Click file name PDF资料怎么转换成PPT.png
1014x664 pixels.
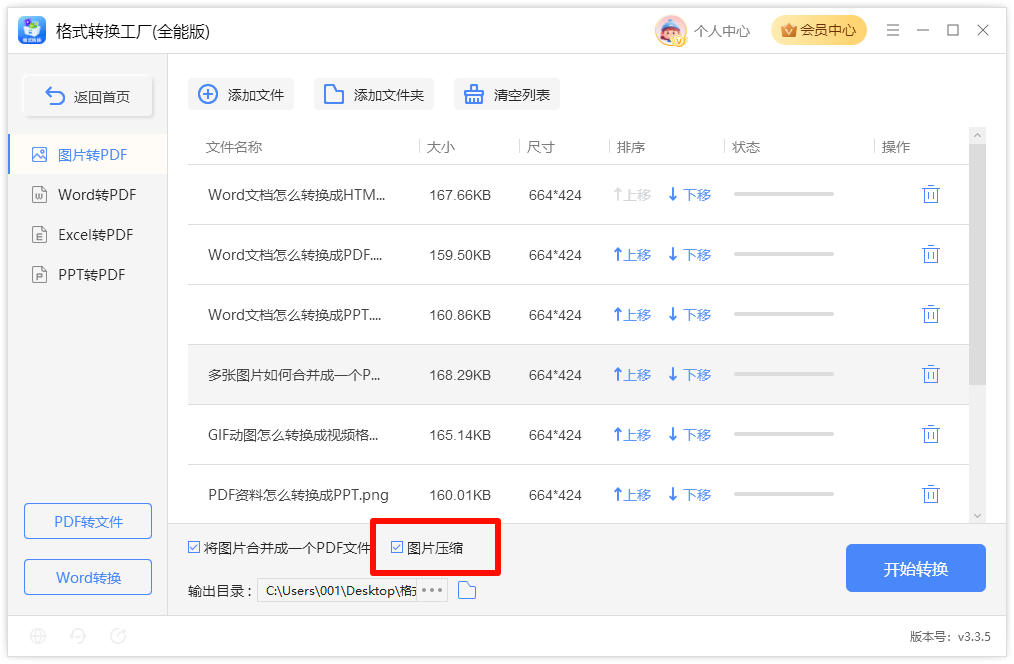[298, 495]
